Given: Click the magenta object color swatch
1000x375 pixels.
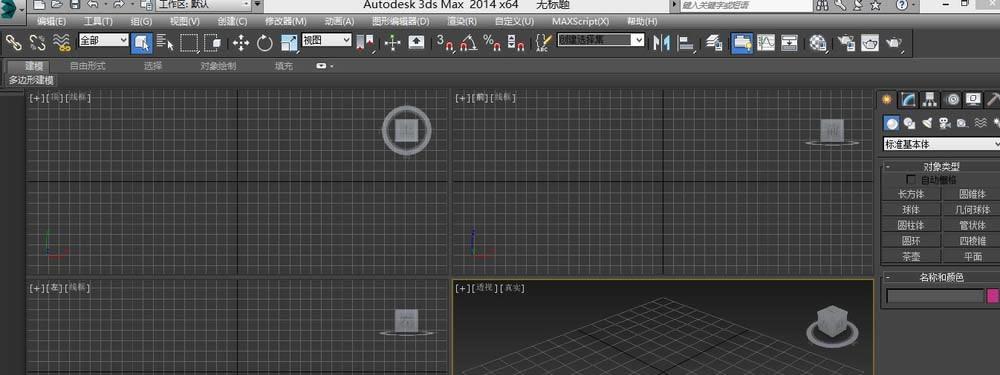Looking at the screenshot, I should tap(993, 296).
